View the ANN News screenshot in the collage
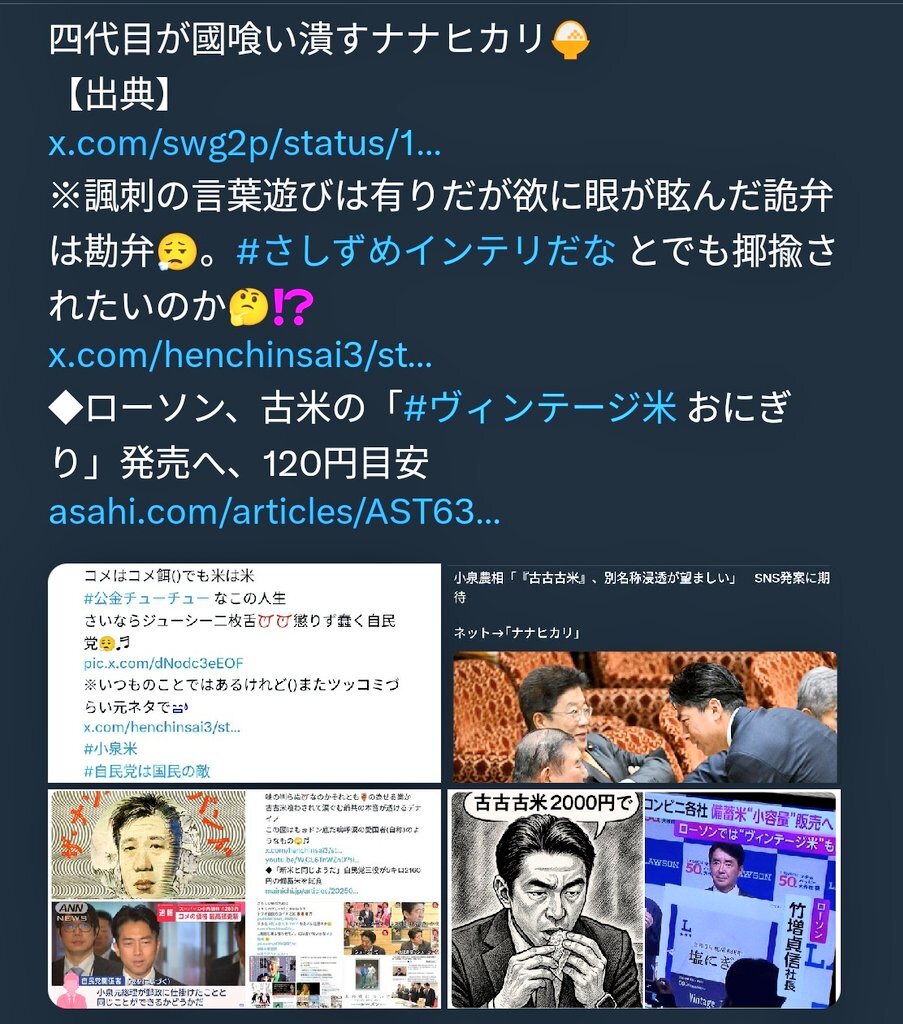The image size is (903, 1024). click(x=148, y=953)
